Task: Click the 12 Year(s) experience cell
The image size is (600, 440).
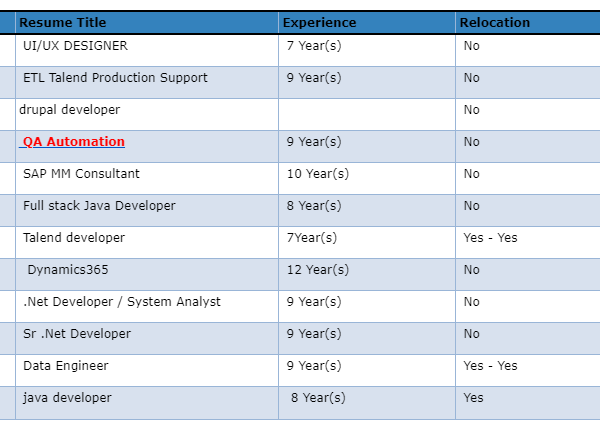Action: [x=318, y=270]
